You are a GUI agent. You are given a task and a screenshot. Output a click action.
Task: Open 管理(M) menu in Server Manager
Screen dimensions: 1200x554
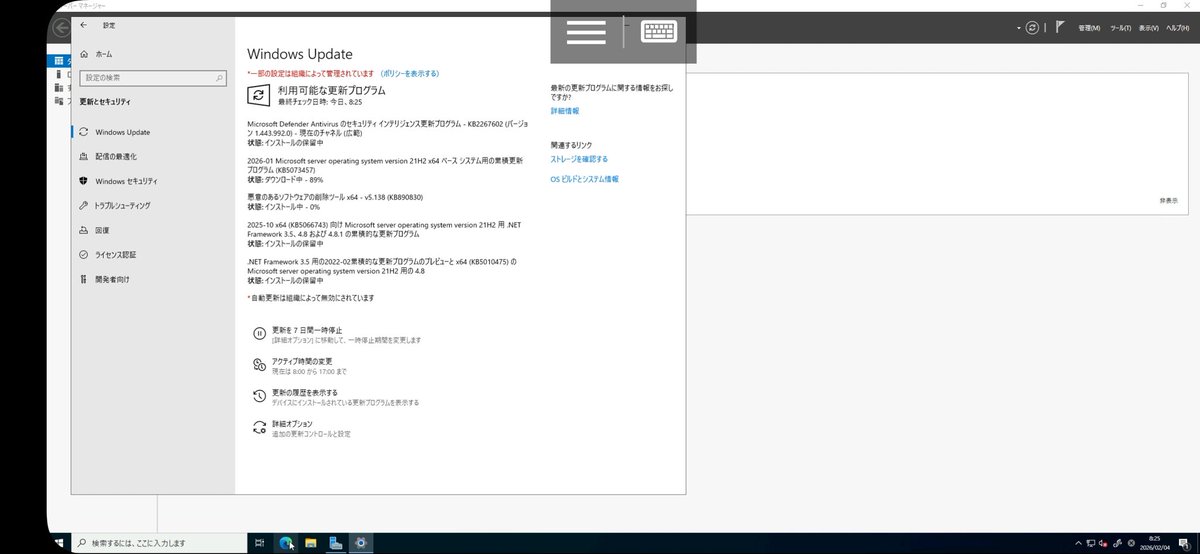coord(1089,28)
